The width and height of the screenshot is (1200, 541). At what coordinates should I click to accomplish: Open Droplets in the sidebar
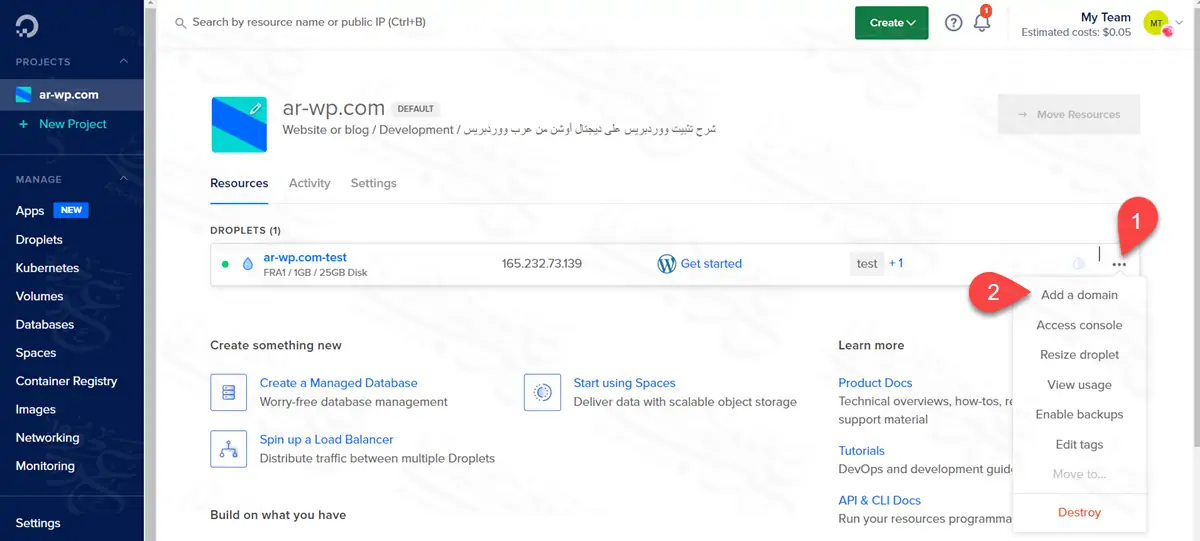tap(39, 240)
